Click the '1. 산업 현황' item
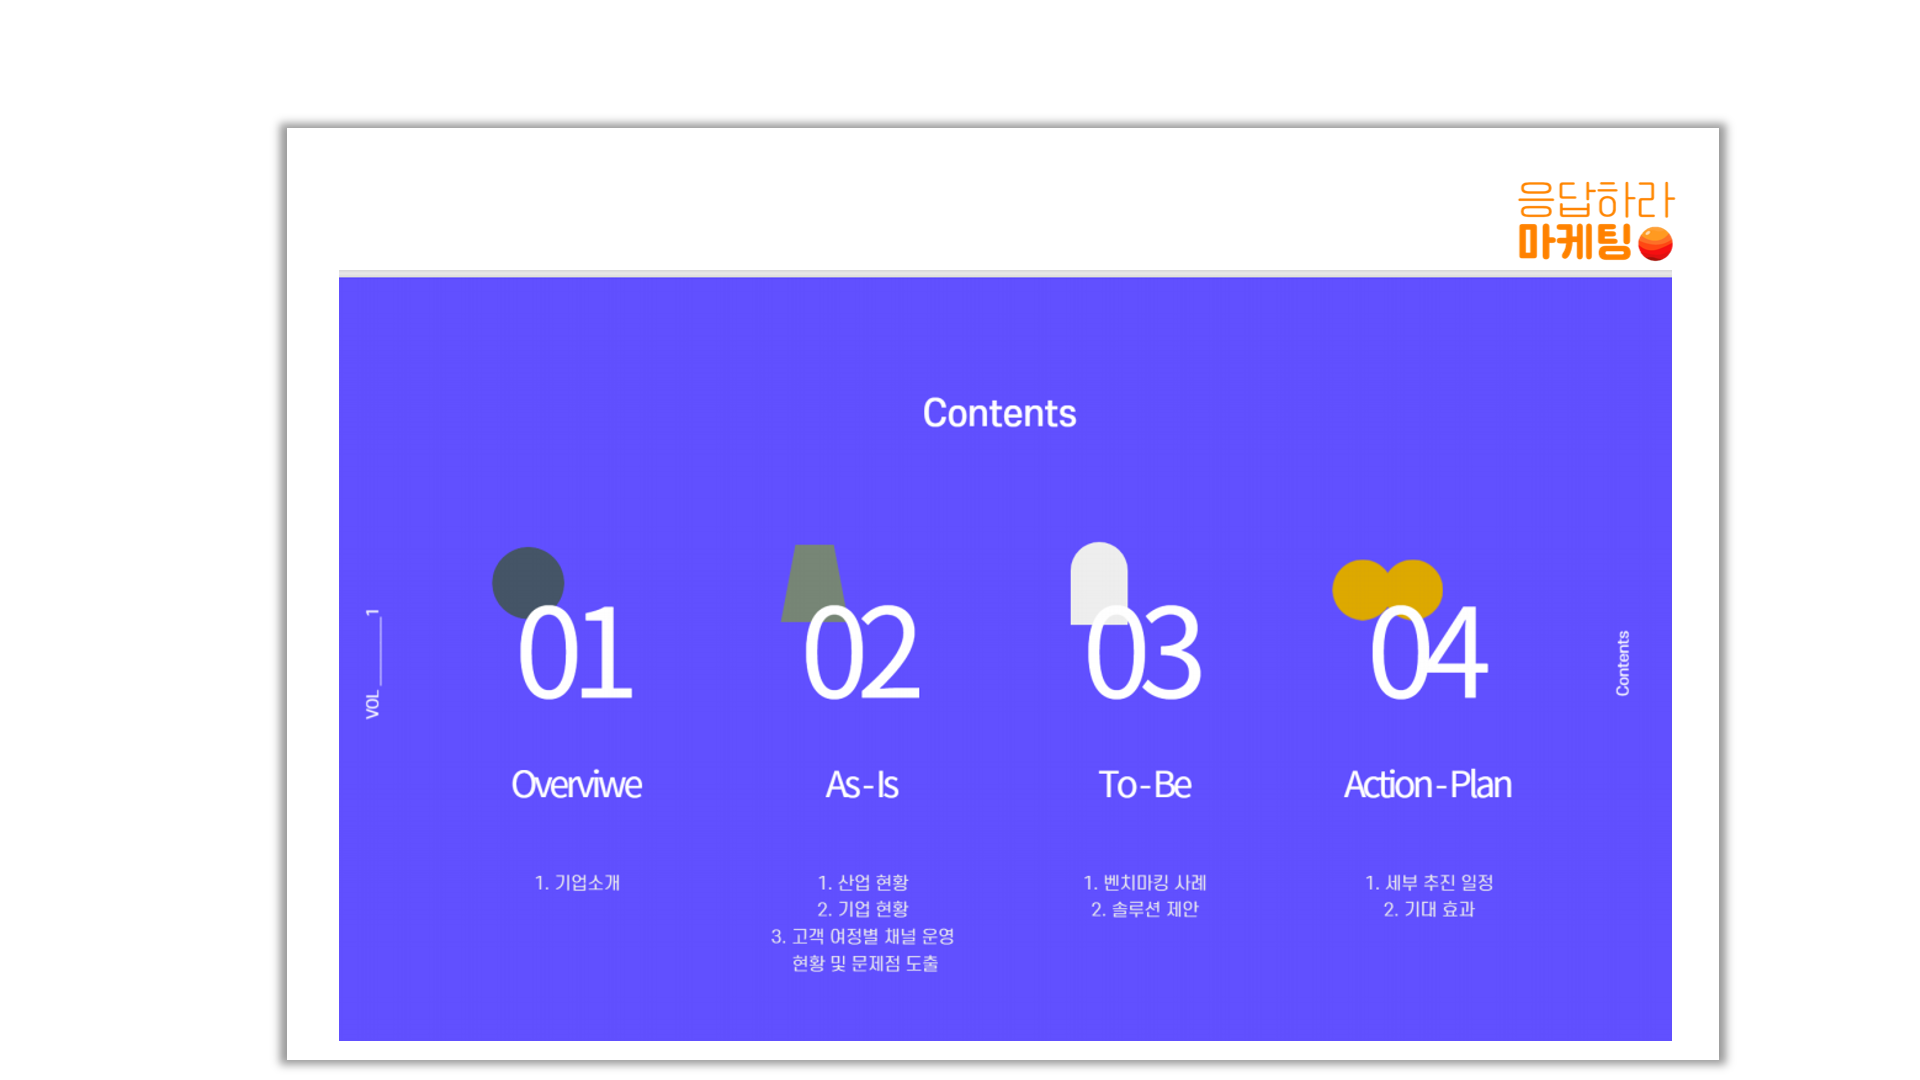1920x1080 pixels. coord(863,883)
